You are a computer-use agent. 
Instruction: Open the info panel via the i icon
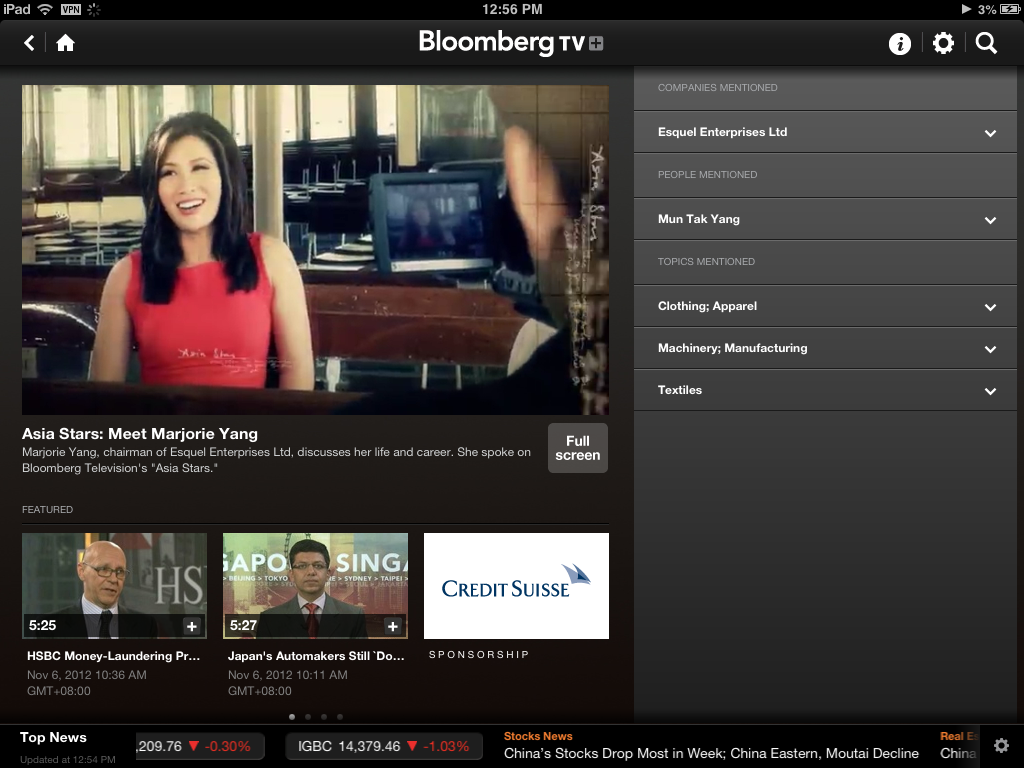click(899, 43)
